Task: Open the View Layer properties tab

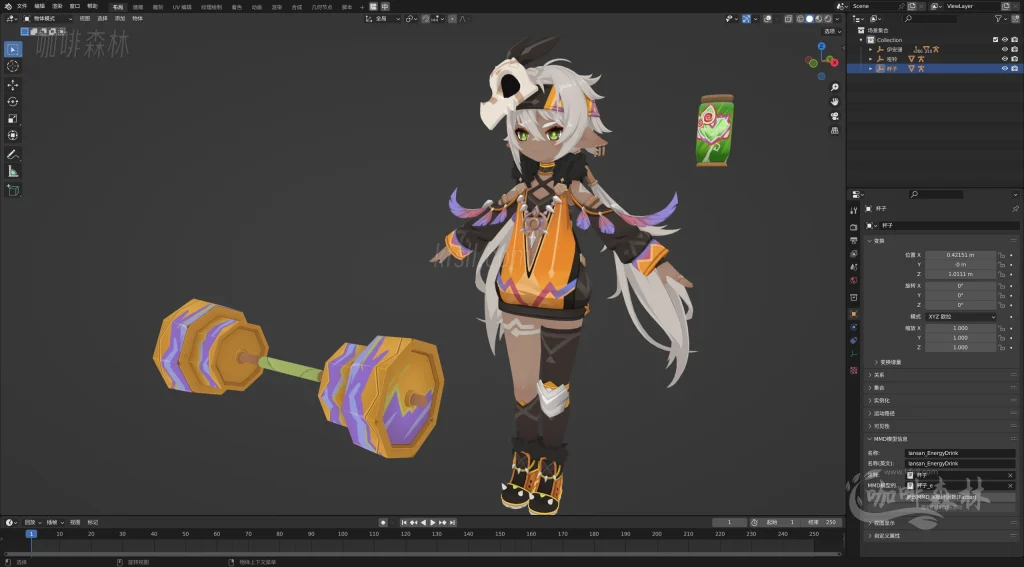Action: (x=854, y=253)
